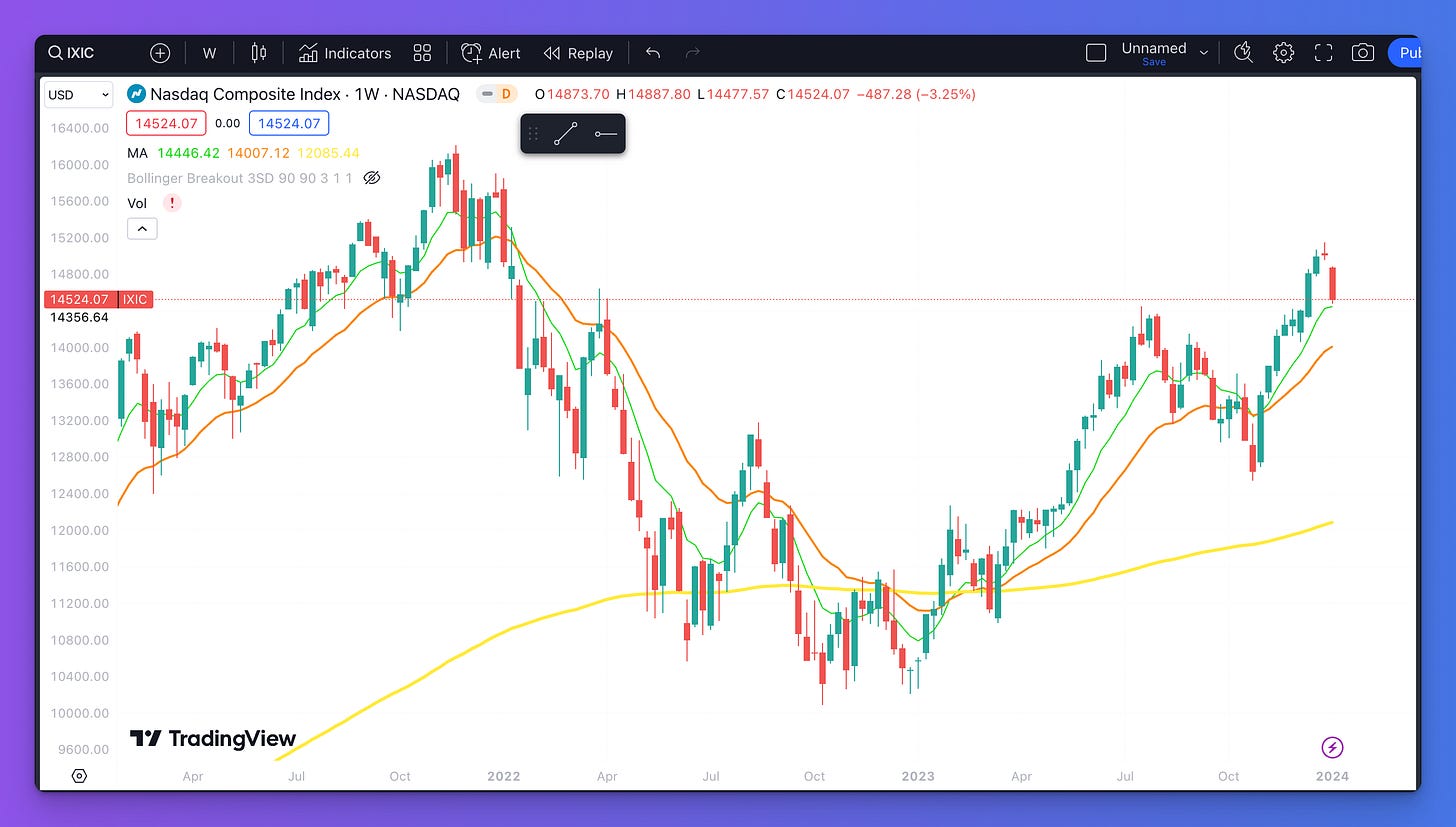Viewport: 1456px width, 827px height.
Task: Open chart settings gear
Action: [x=1284, y=53]
